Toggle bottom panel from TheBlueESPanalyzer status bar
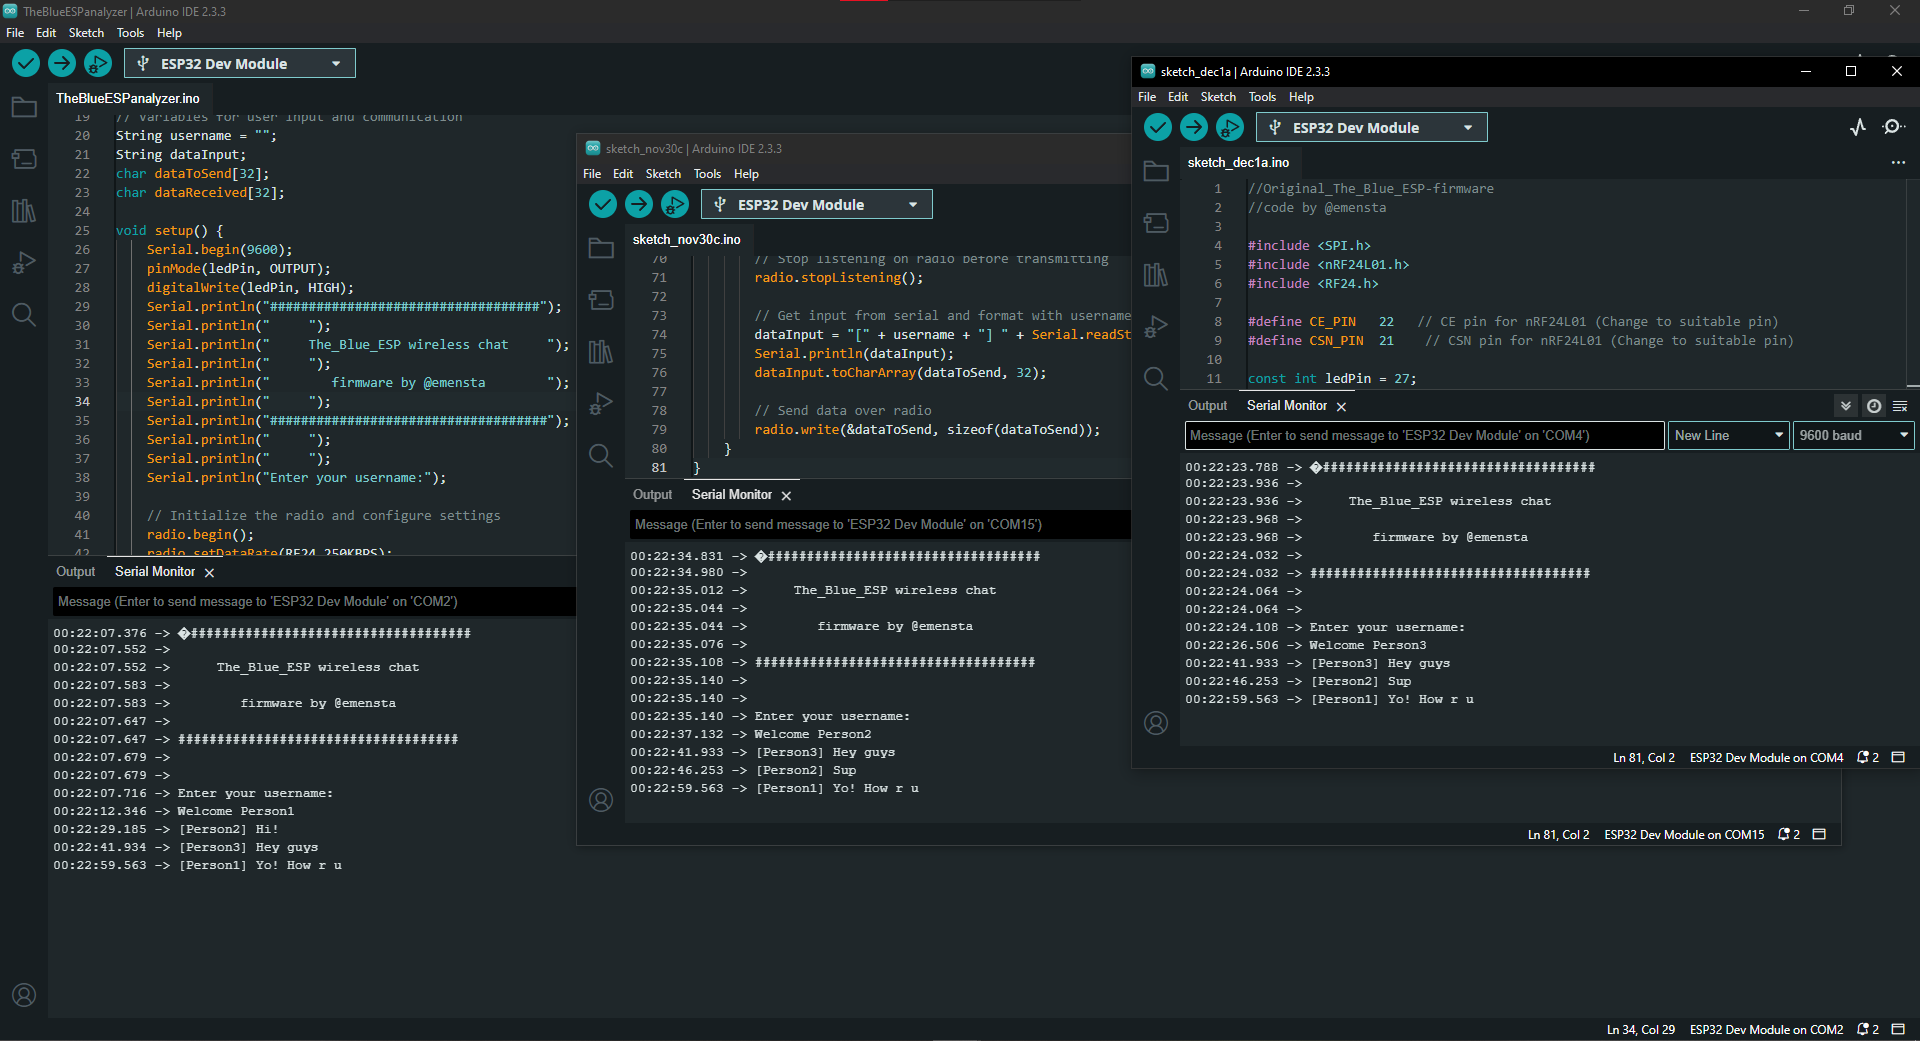Screen dimensions: 1920x1041 pos(1897,1029)
